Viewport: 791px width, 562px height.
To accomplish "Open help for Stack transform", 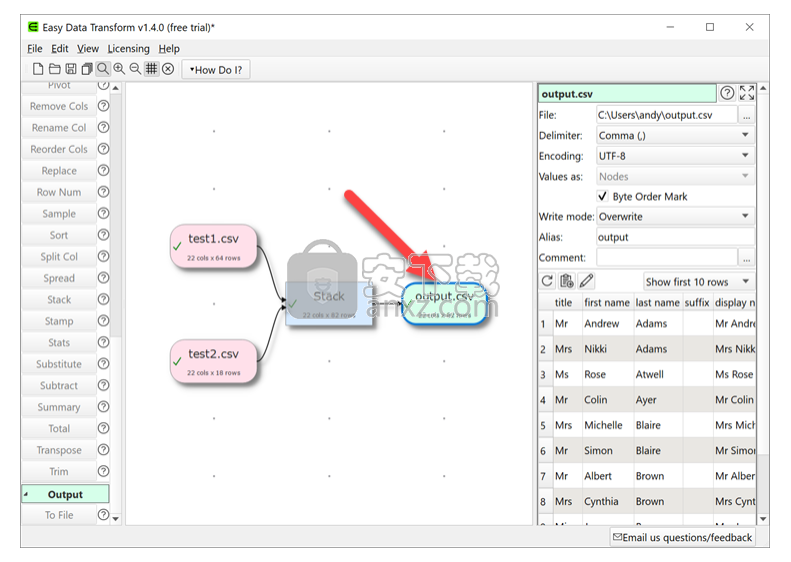I will coord(103,299).
